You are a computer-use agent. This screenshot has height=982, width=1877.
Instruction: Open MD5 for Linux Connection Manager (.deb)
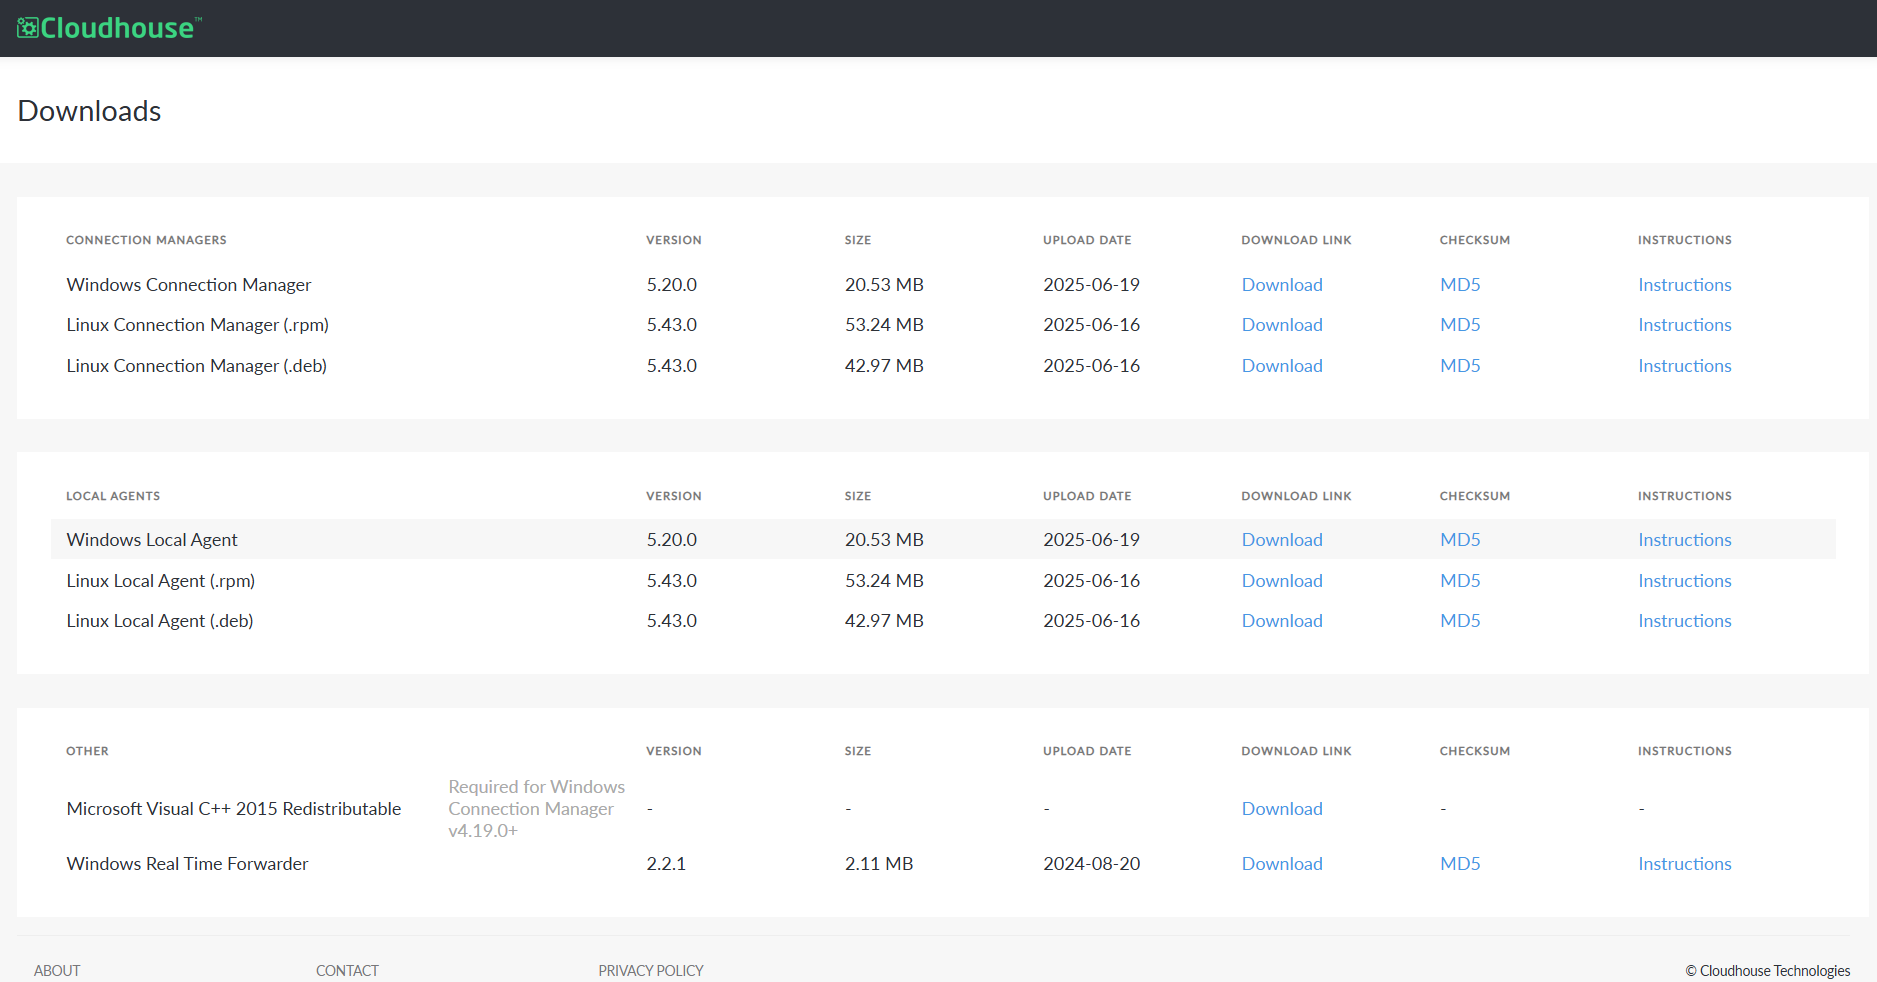(x=1460, y=366)
